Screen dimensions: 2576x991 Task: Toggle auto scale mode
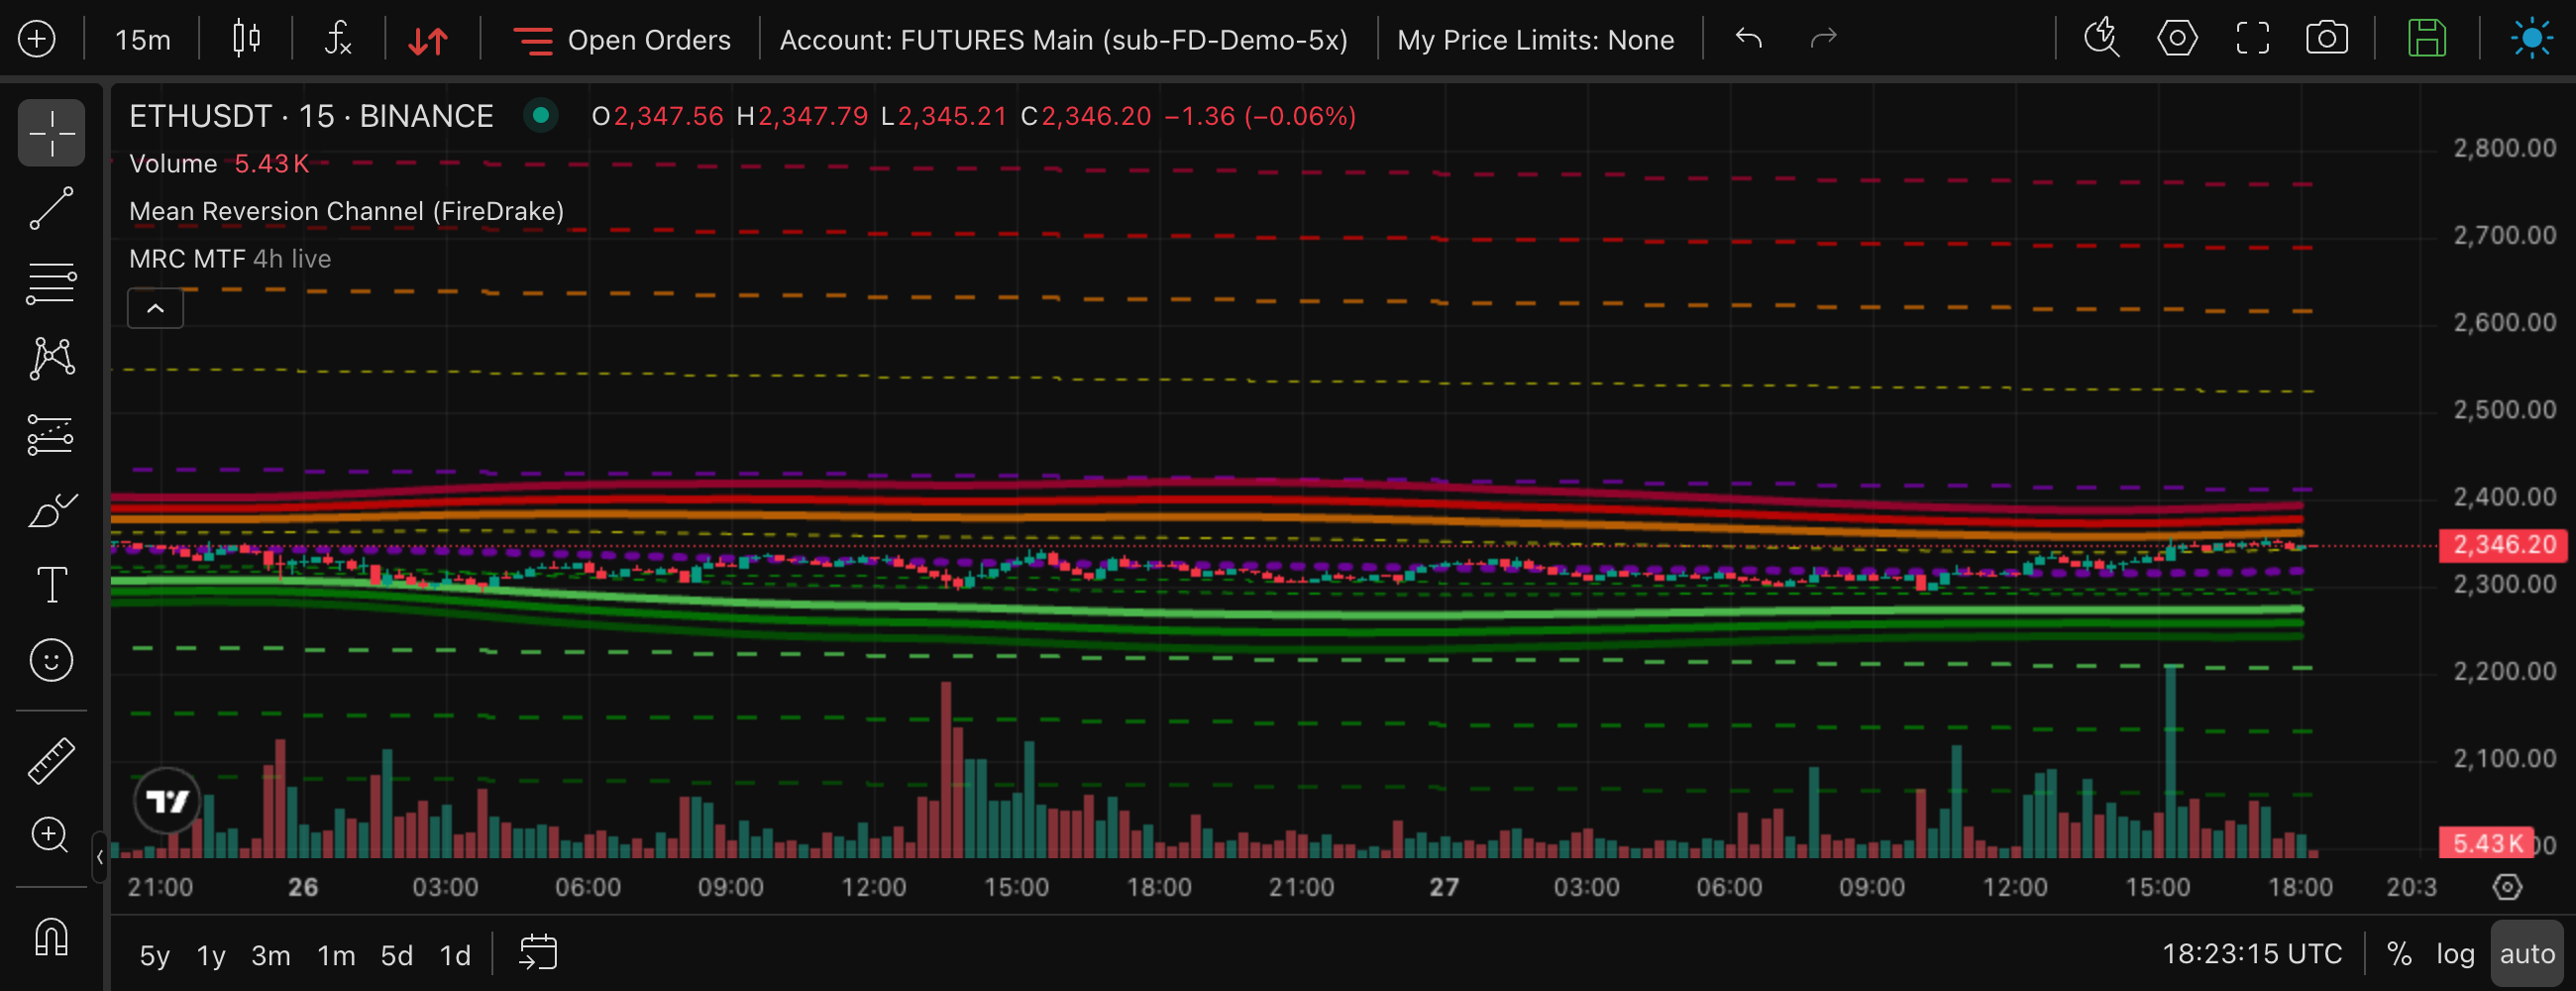(x=2527, y=954)
